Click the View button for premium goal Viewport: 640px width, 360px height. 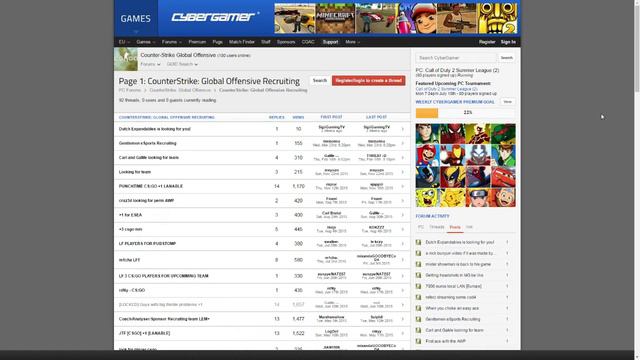(x=507, y=102)
